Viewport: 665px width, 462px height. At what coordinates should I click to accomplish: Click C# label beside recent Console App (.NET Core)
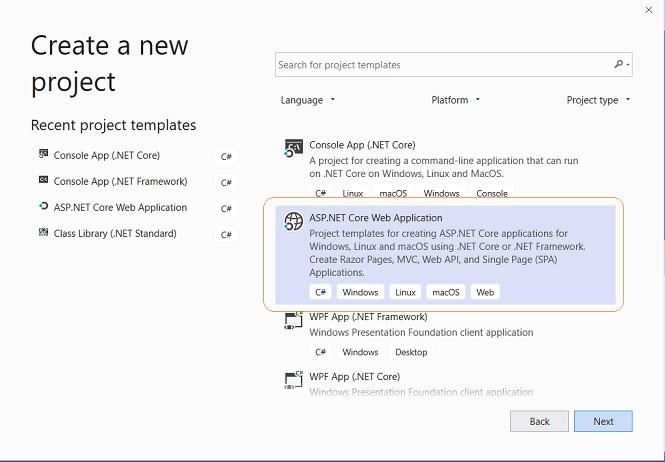pyautogui.click(x=226, y=157)
